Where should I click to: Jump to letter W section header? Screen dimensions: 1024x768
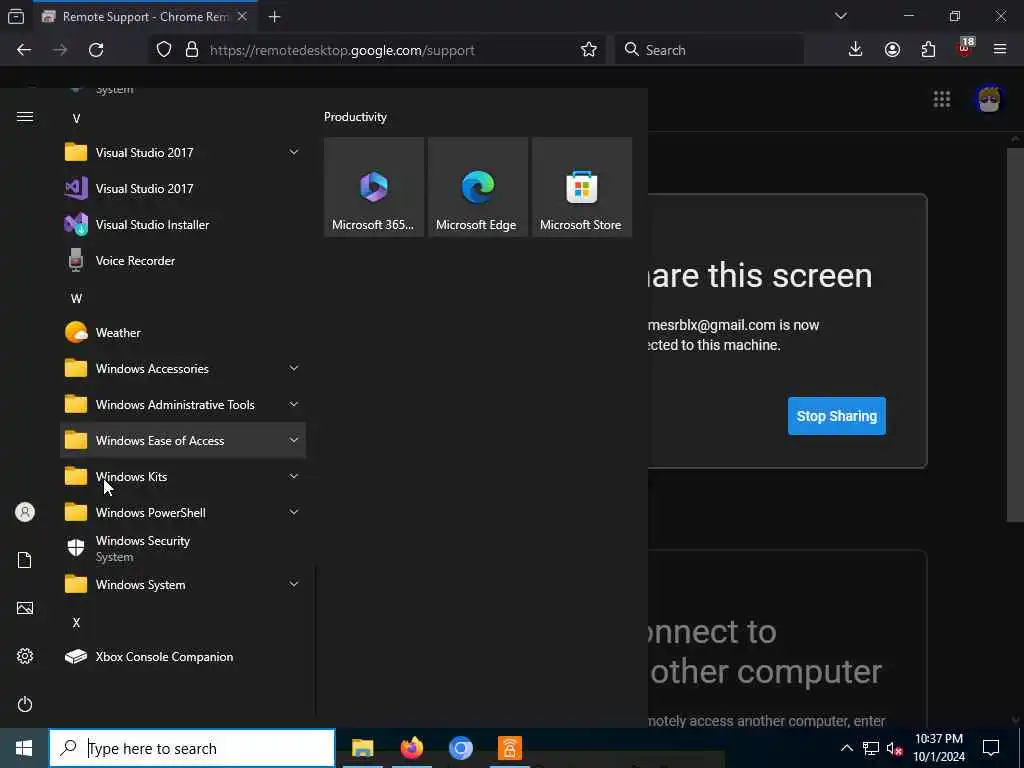coord(76,298)
